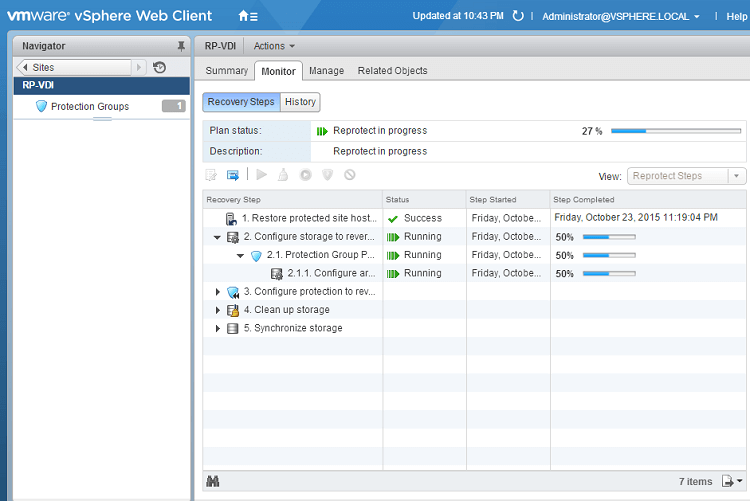The image size is (750, 501).
Task: Click the refresh icon beside update time
Action: [517, 16]
